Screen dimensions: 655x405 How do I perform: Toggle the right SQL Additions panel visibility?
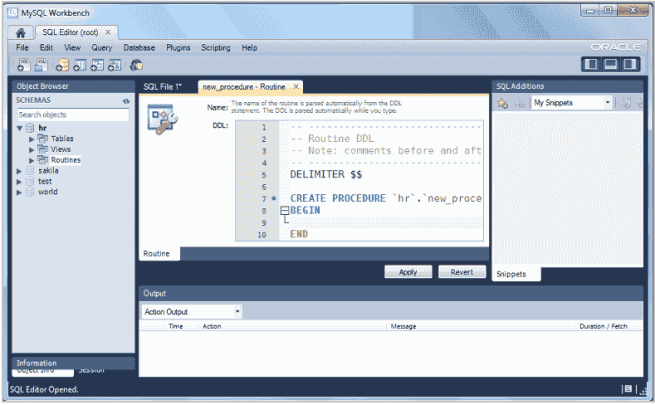point(630,64)
